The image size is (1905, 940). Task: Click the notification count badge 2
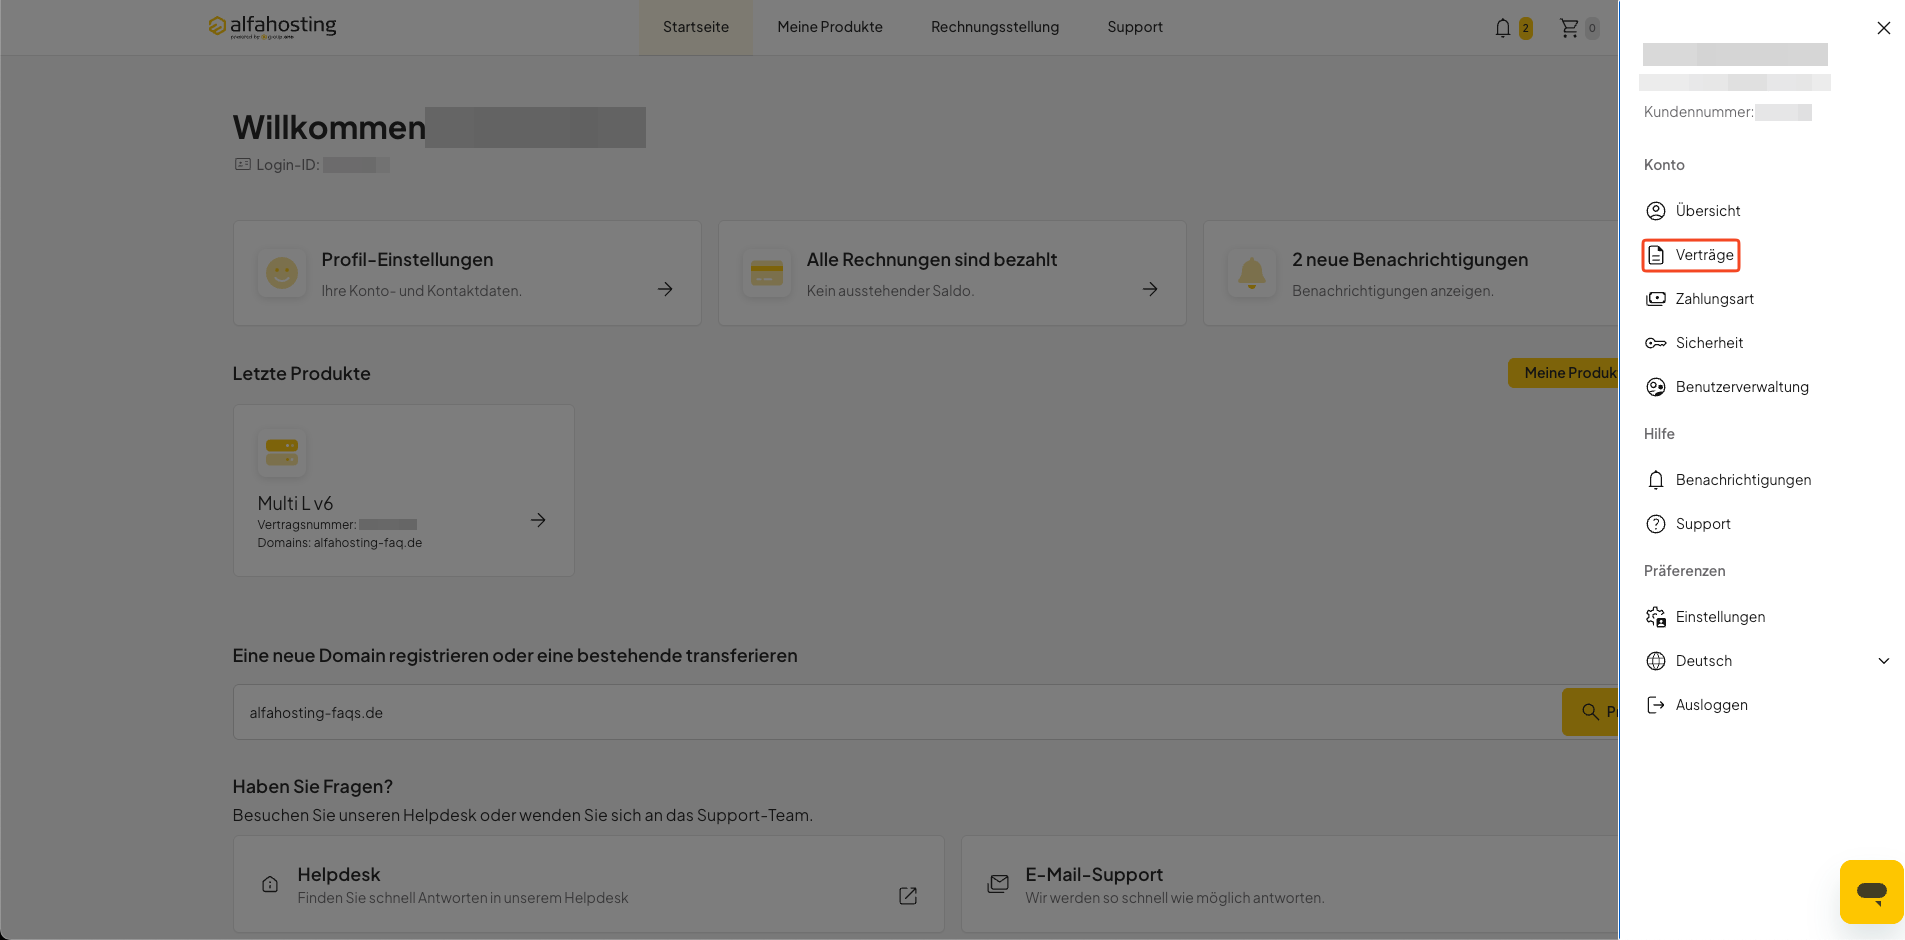[x=1525, y=28]
